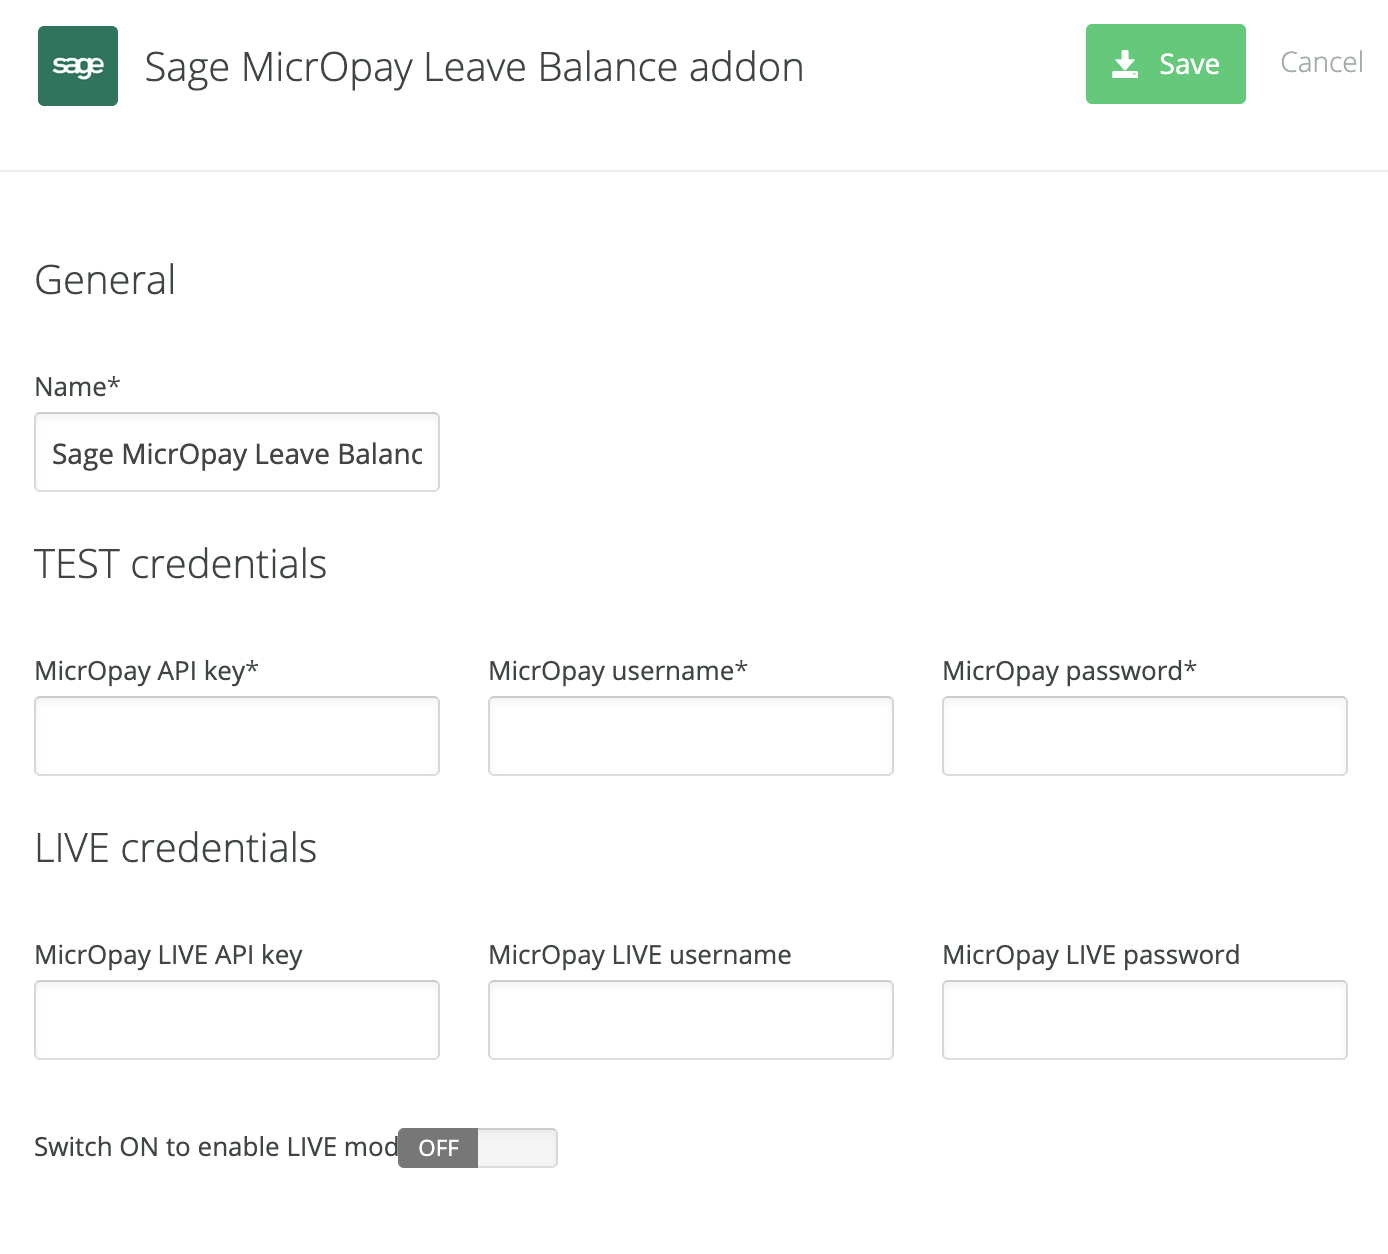Click the "General" section heading
The width and height of the screenshot is (1388, 1254).
[x=105, y=280]
